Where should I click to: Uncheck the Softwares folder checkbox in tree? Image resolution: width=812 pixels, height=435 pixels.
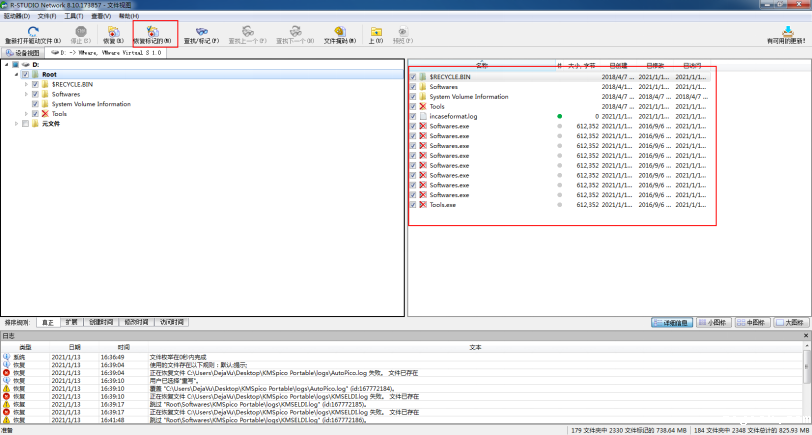(x=36, y=94)
